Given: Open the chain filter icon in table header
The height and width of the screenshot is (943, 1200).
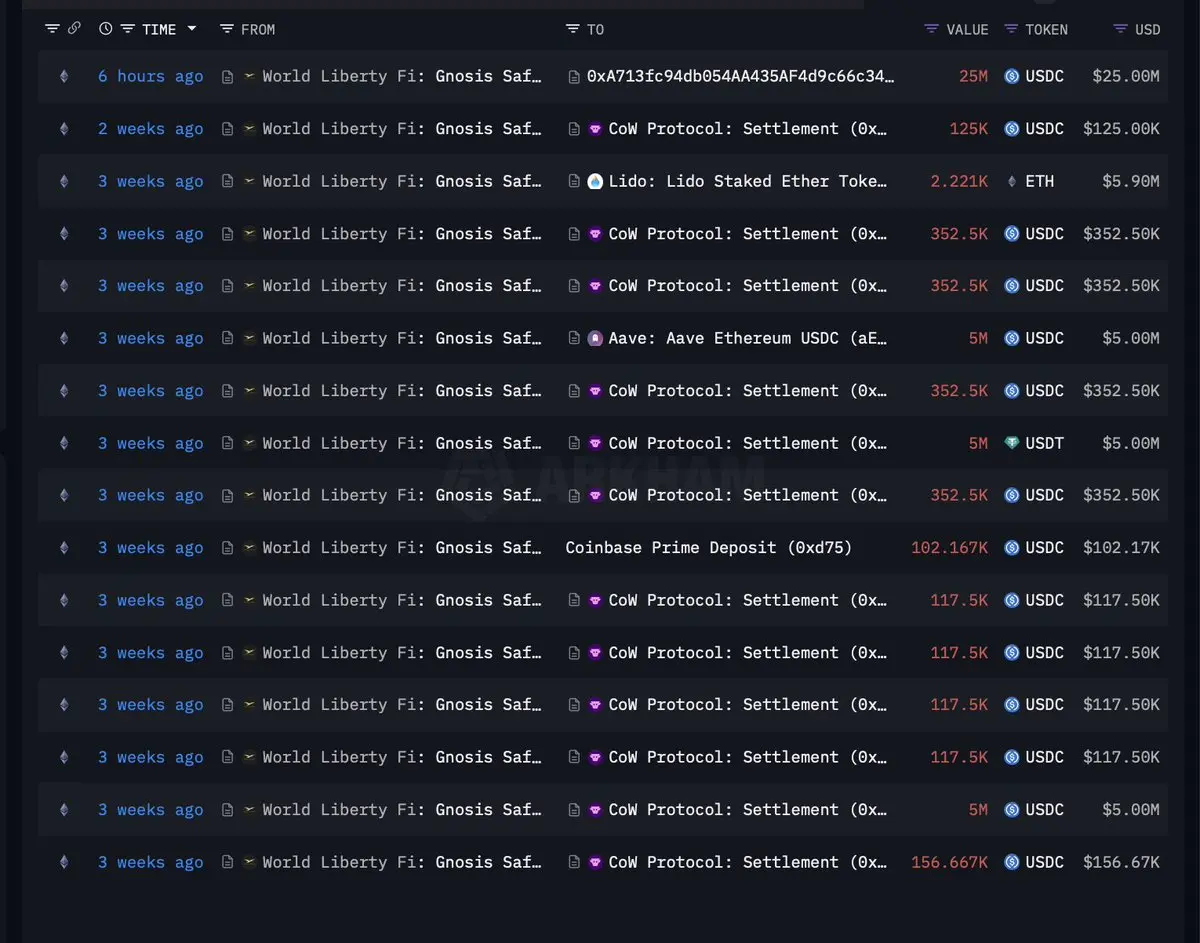Looking at the screenshot, I should point(52,29).
